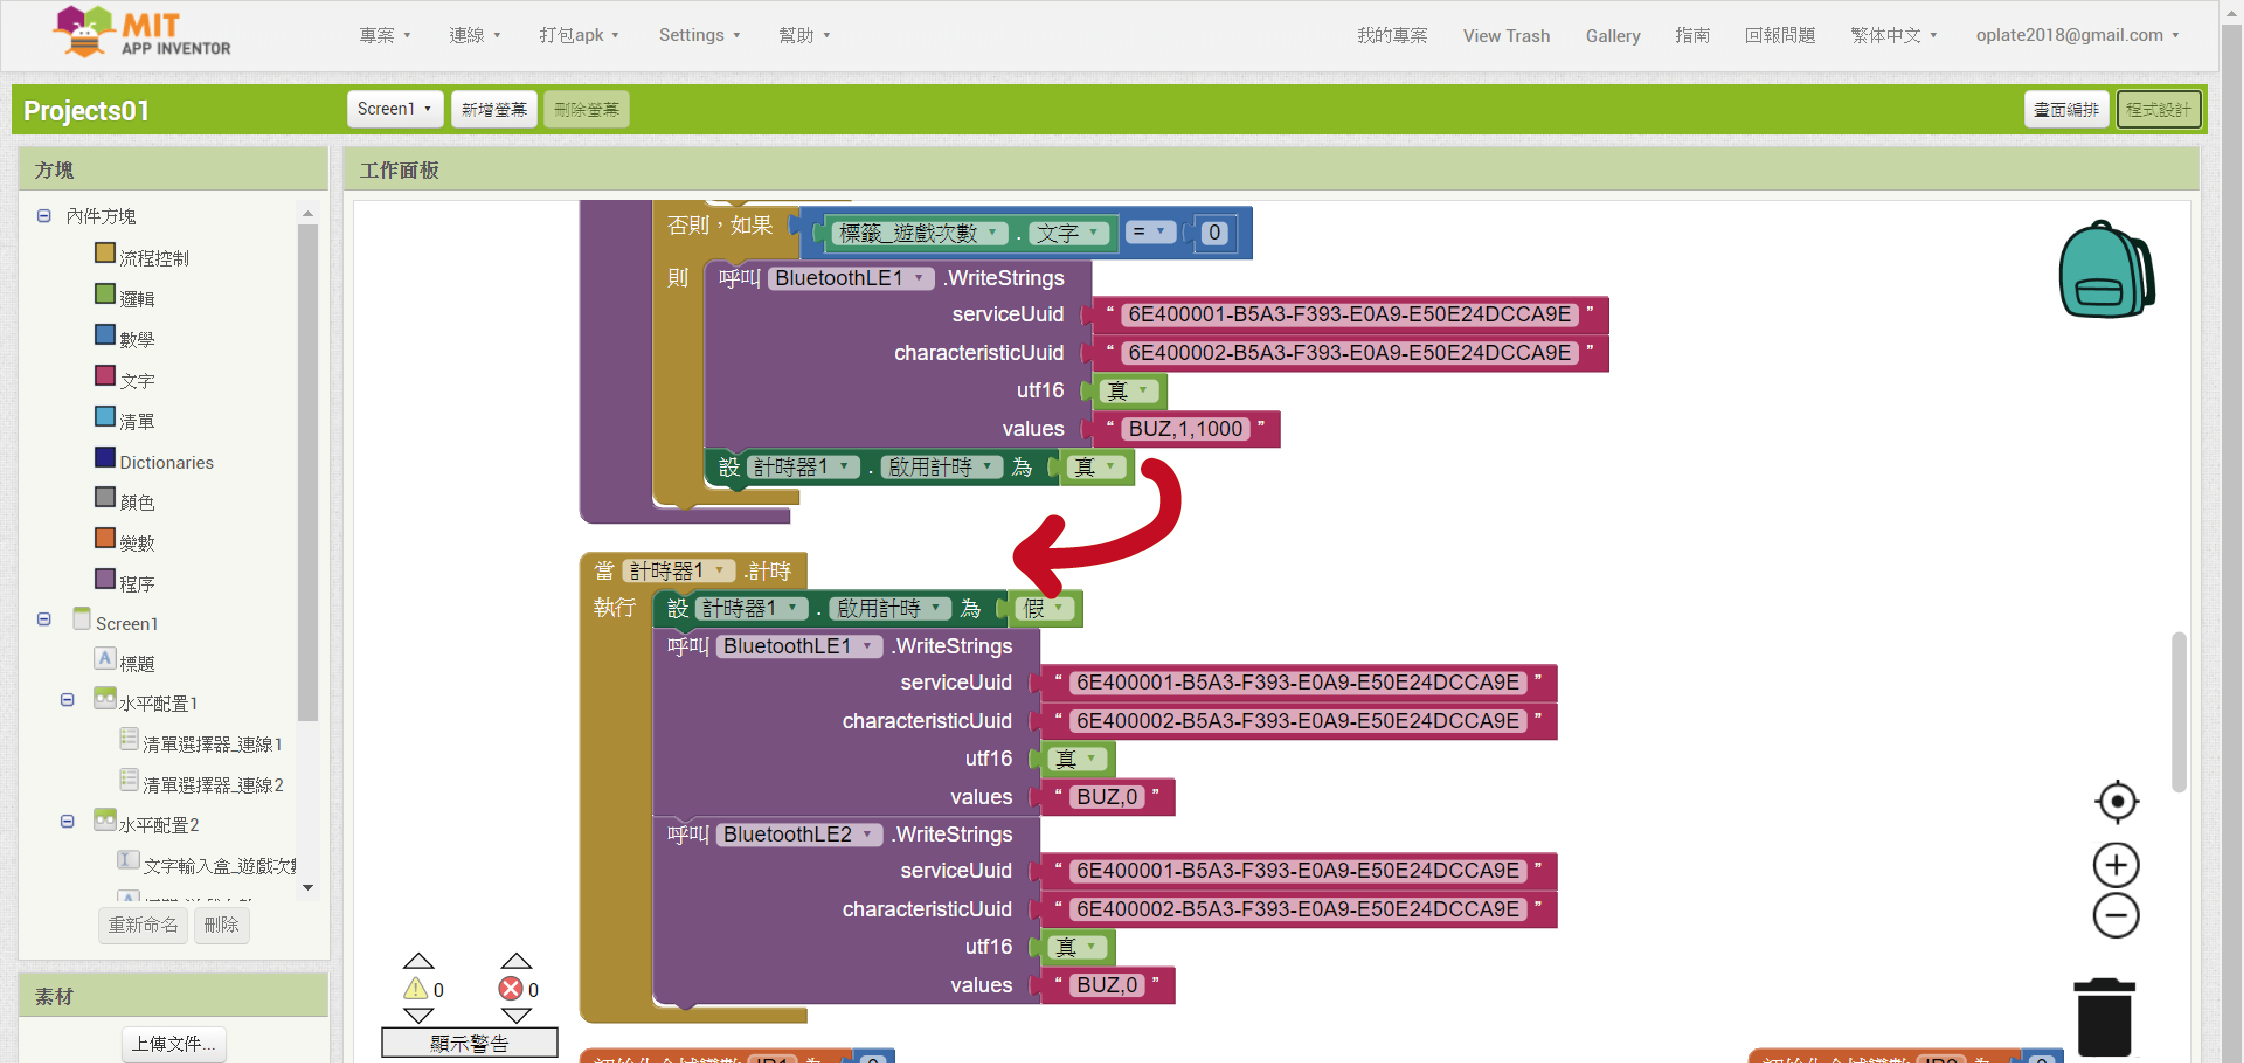Zoom out with the minus icon

pos(2116,915)
